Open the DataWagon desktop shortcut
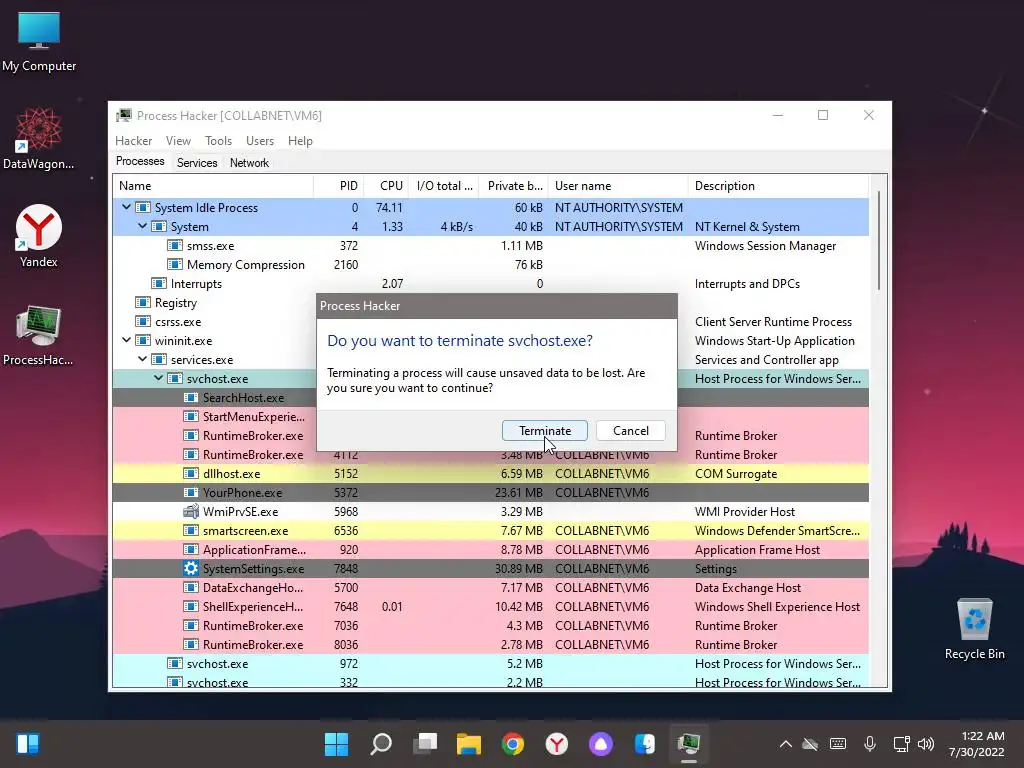This screenshot has height=768, width=1024. 39,139
